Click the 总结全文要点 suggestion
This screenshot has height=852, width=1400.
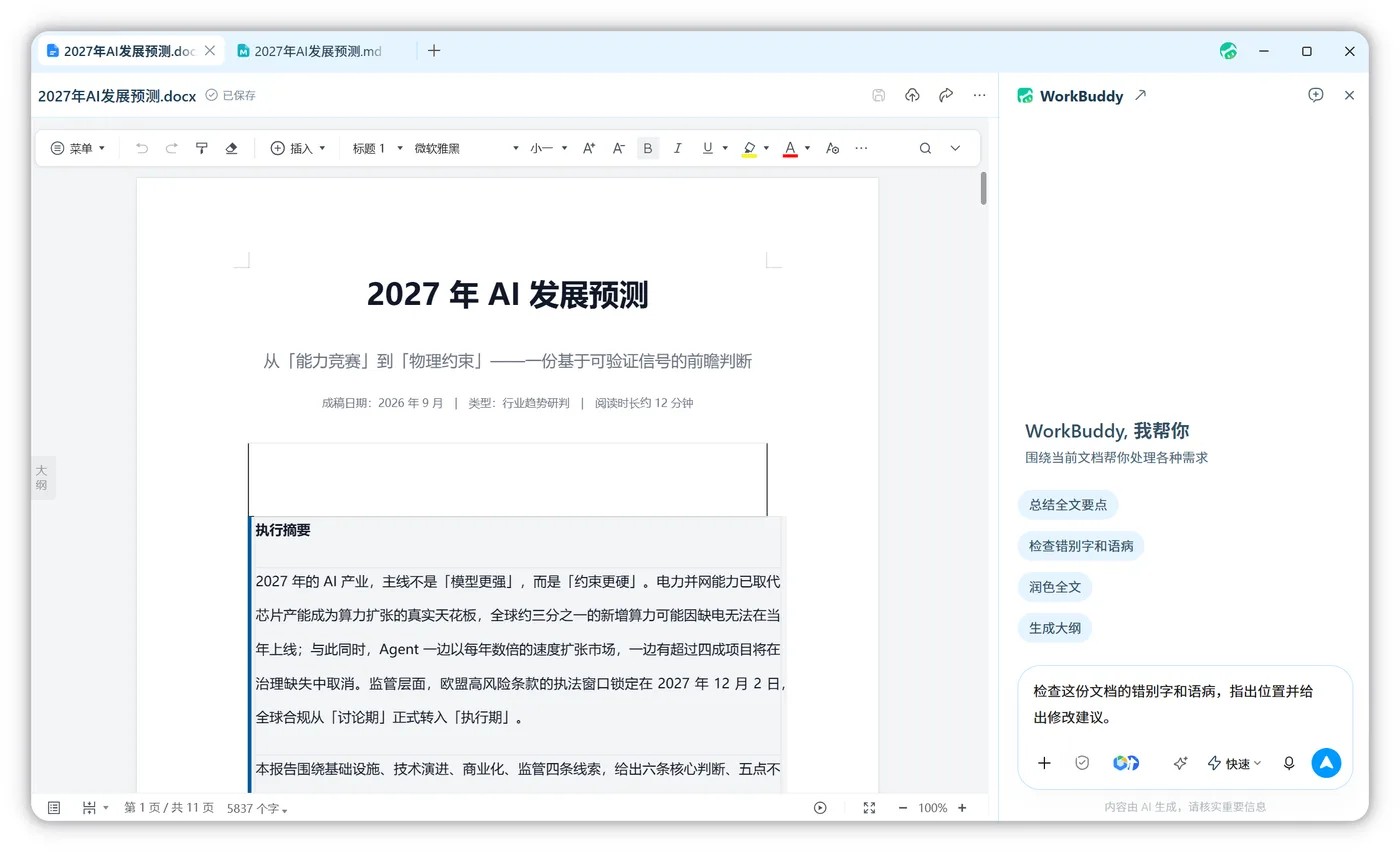click(x=1068, y=505)
